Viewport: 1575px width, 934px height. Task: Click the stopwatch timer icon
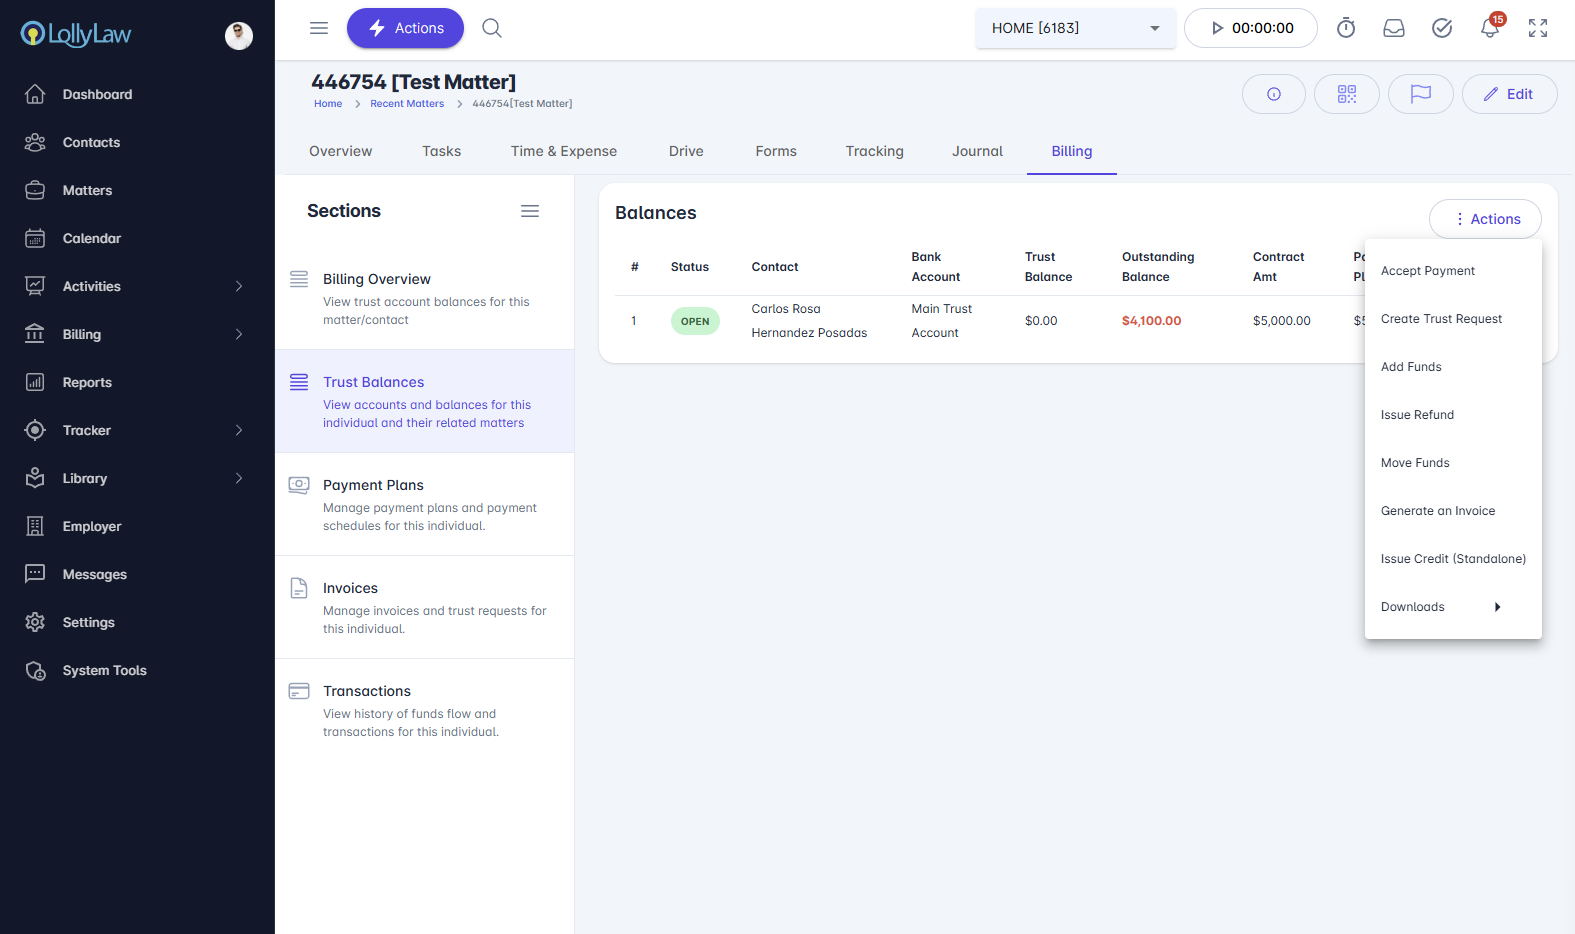pyautogui.click(x=1346, y=28)
